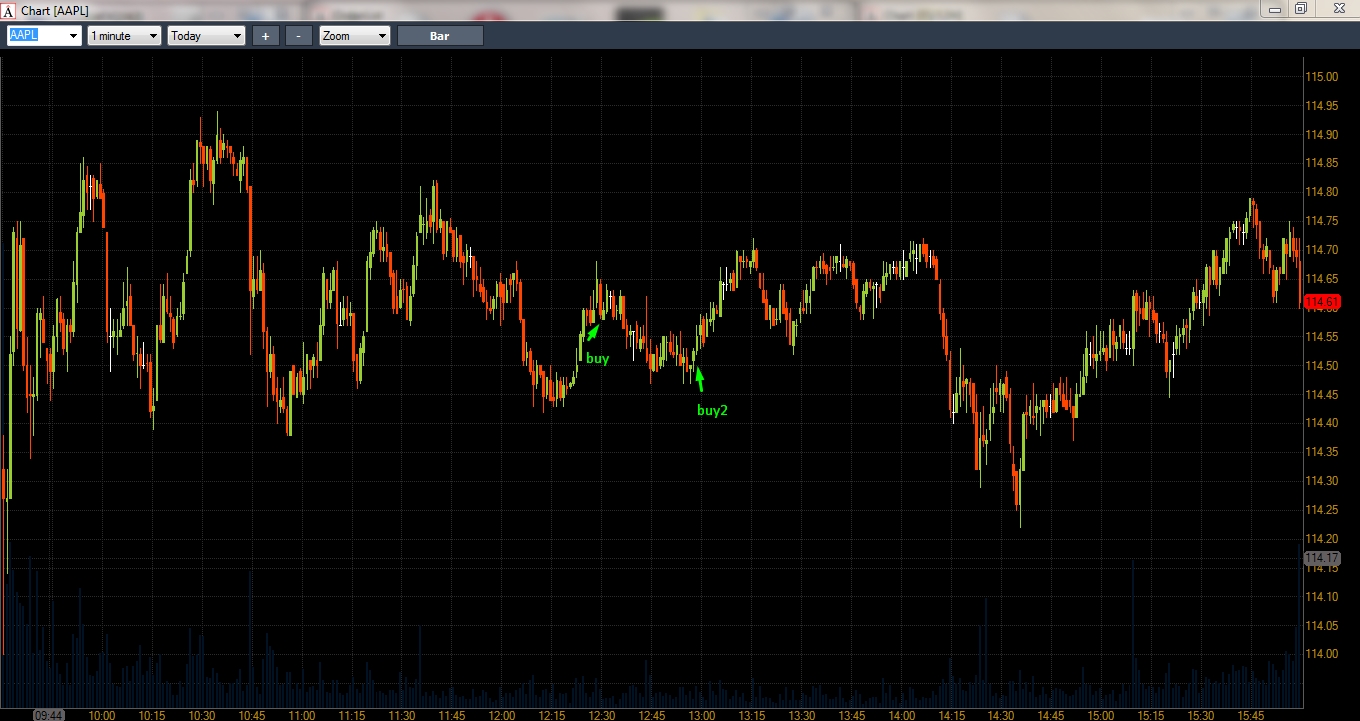
Task: Restore down the chart window
Action: [x=1301, y=9]
